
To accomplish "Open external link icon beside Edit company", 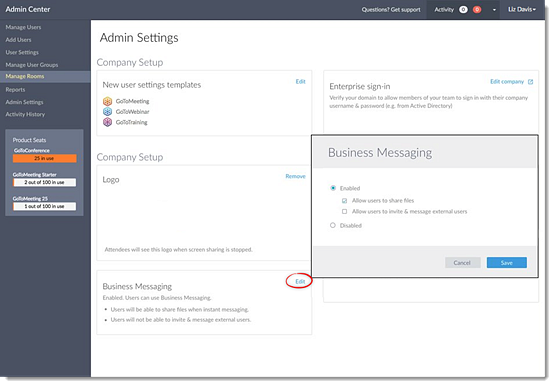I will [x=530, y=82].
